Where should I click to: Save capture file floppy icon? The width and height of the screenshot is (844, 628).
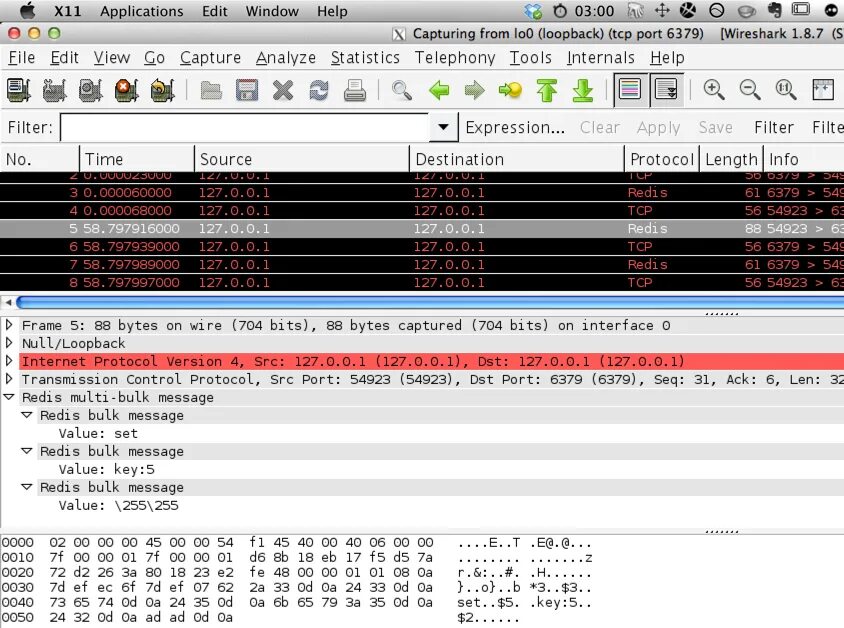[x=247, y=90]
